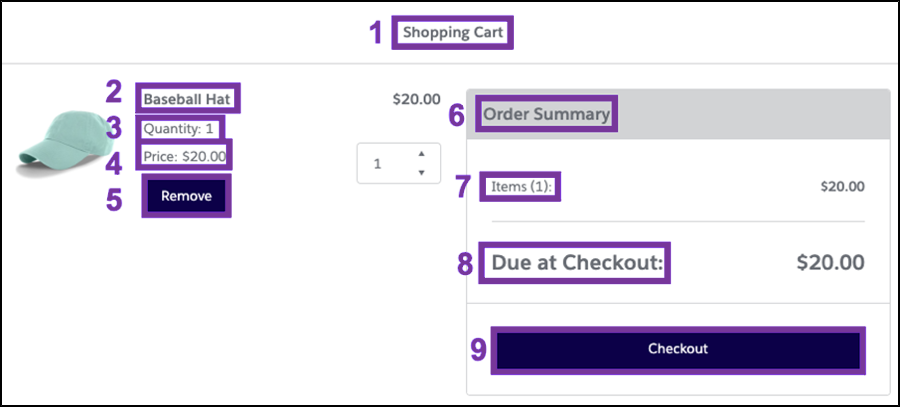Click the Remove button

tap(186, 196)
